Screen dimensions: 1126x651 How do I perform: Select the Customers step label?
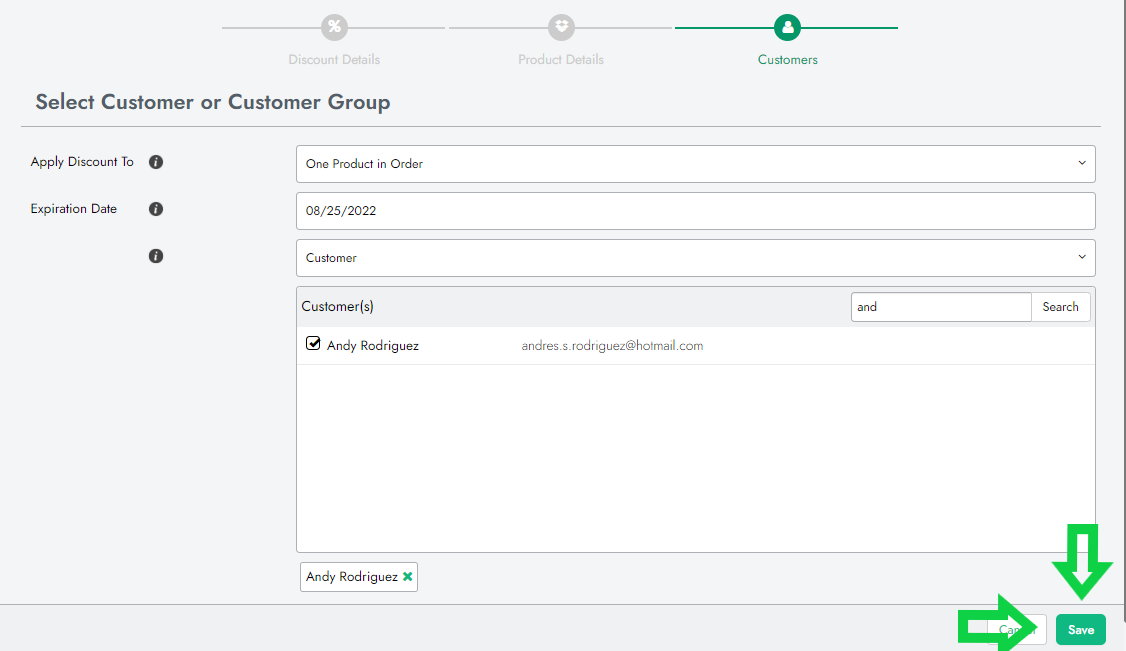(787, 60)
